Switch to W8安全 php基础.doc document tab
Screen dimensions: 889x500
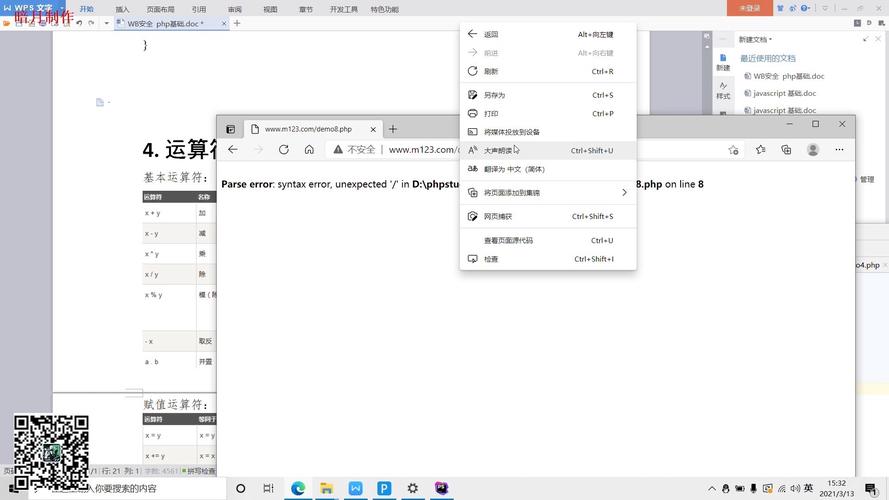point(166,24)
